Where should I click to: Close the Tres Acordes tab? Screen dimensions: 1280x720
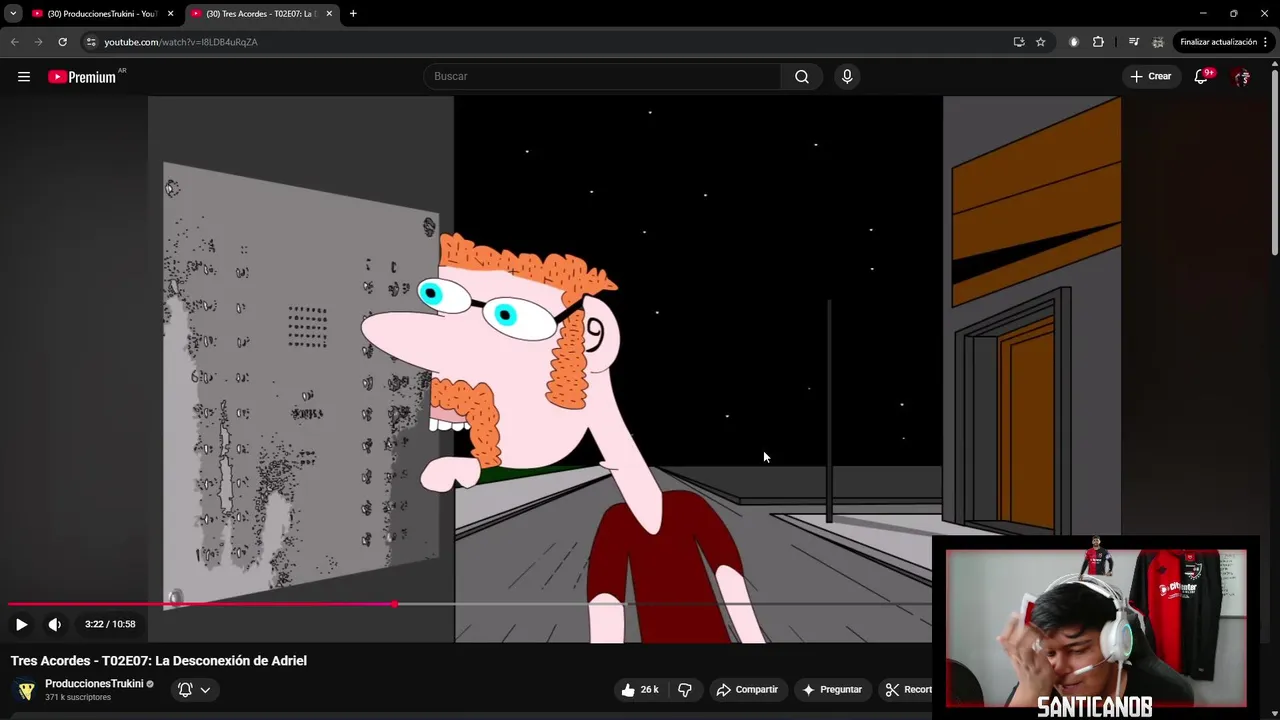tap(329, 14)
